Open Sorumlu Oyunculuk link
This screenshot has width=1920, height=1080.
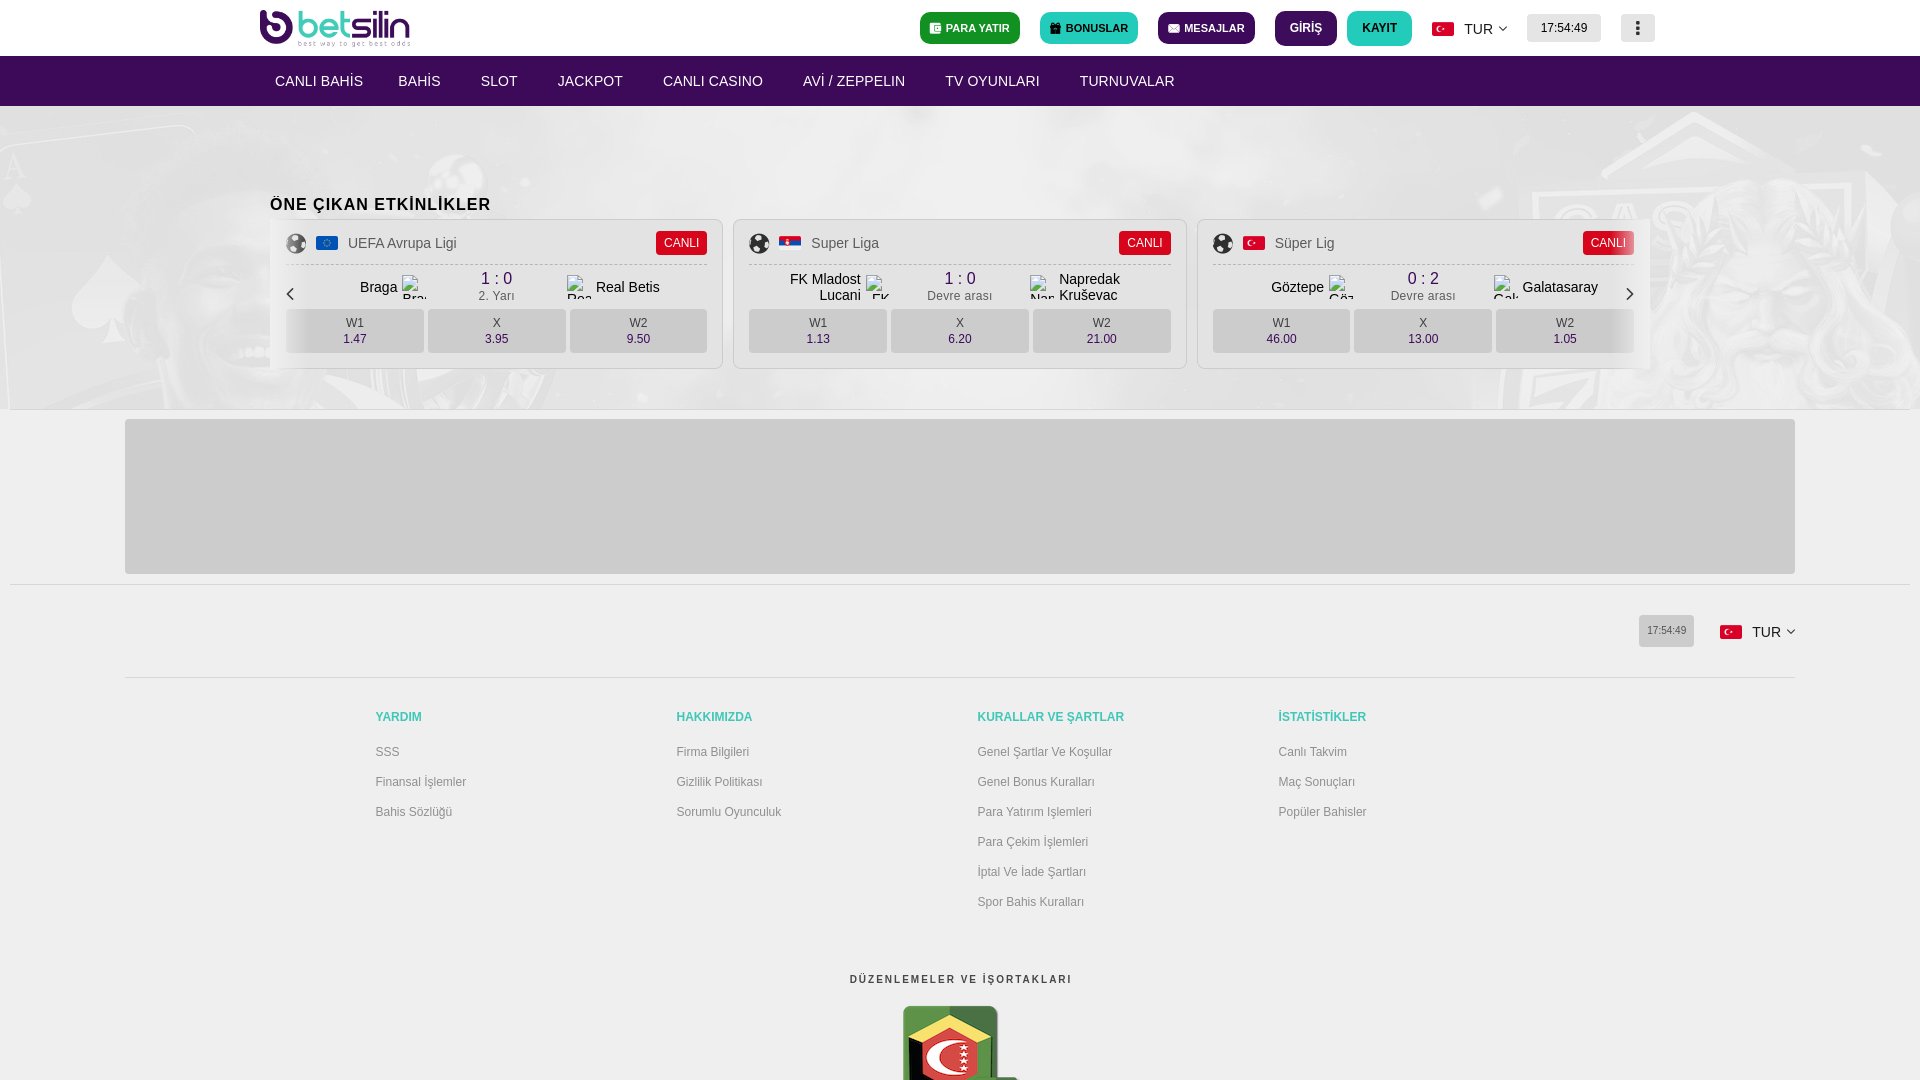click(729, 812)
